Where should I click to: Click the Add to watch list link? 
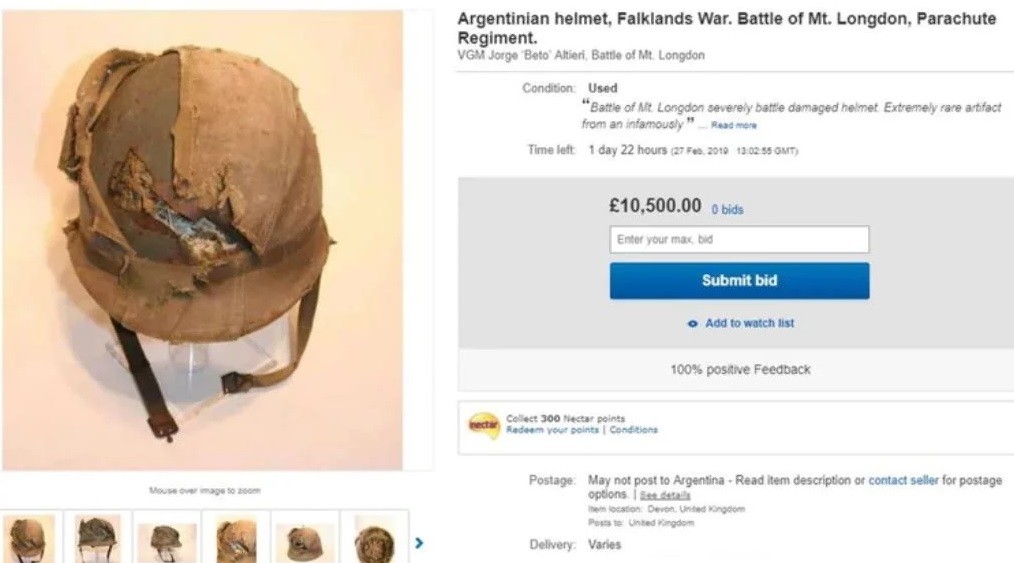[750, 324]
